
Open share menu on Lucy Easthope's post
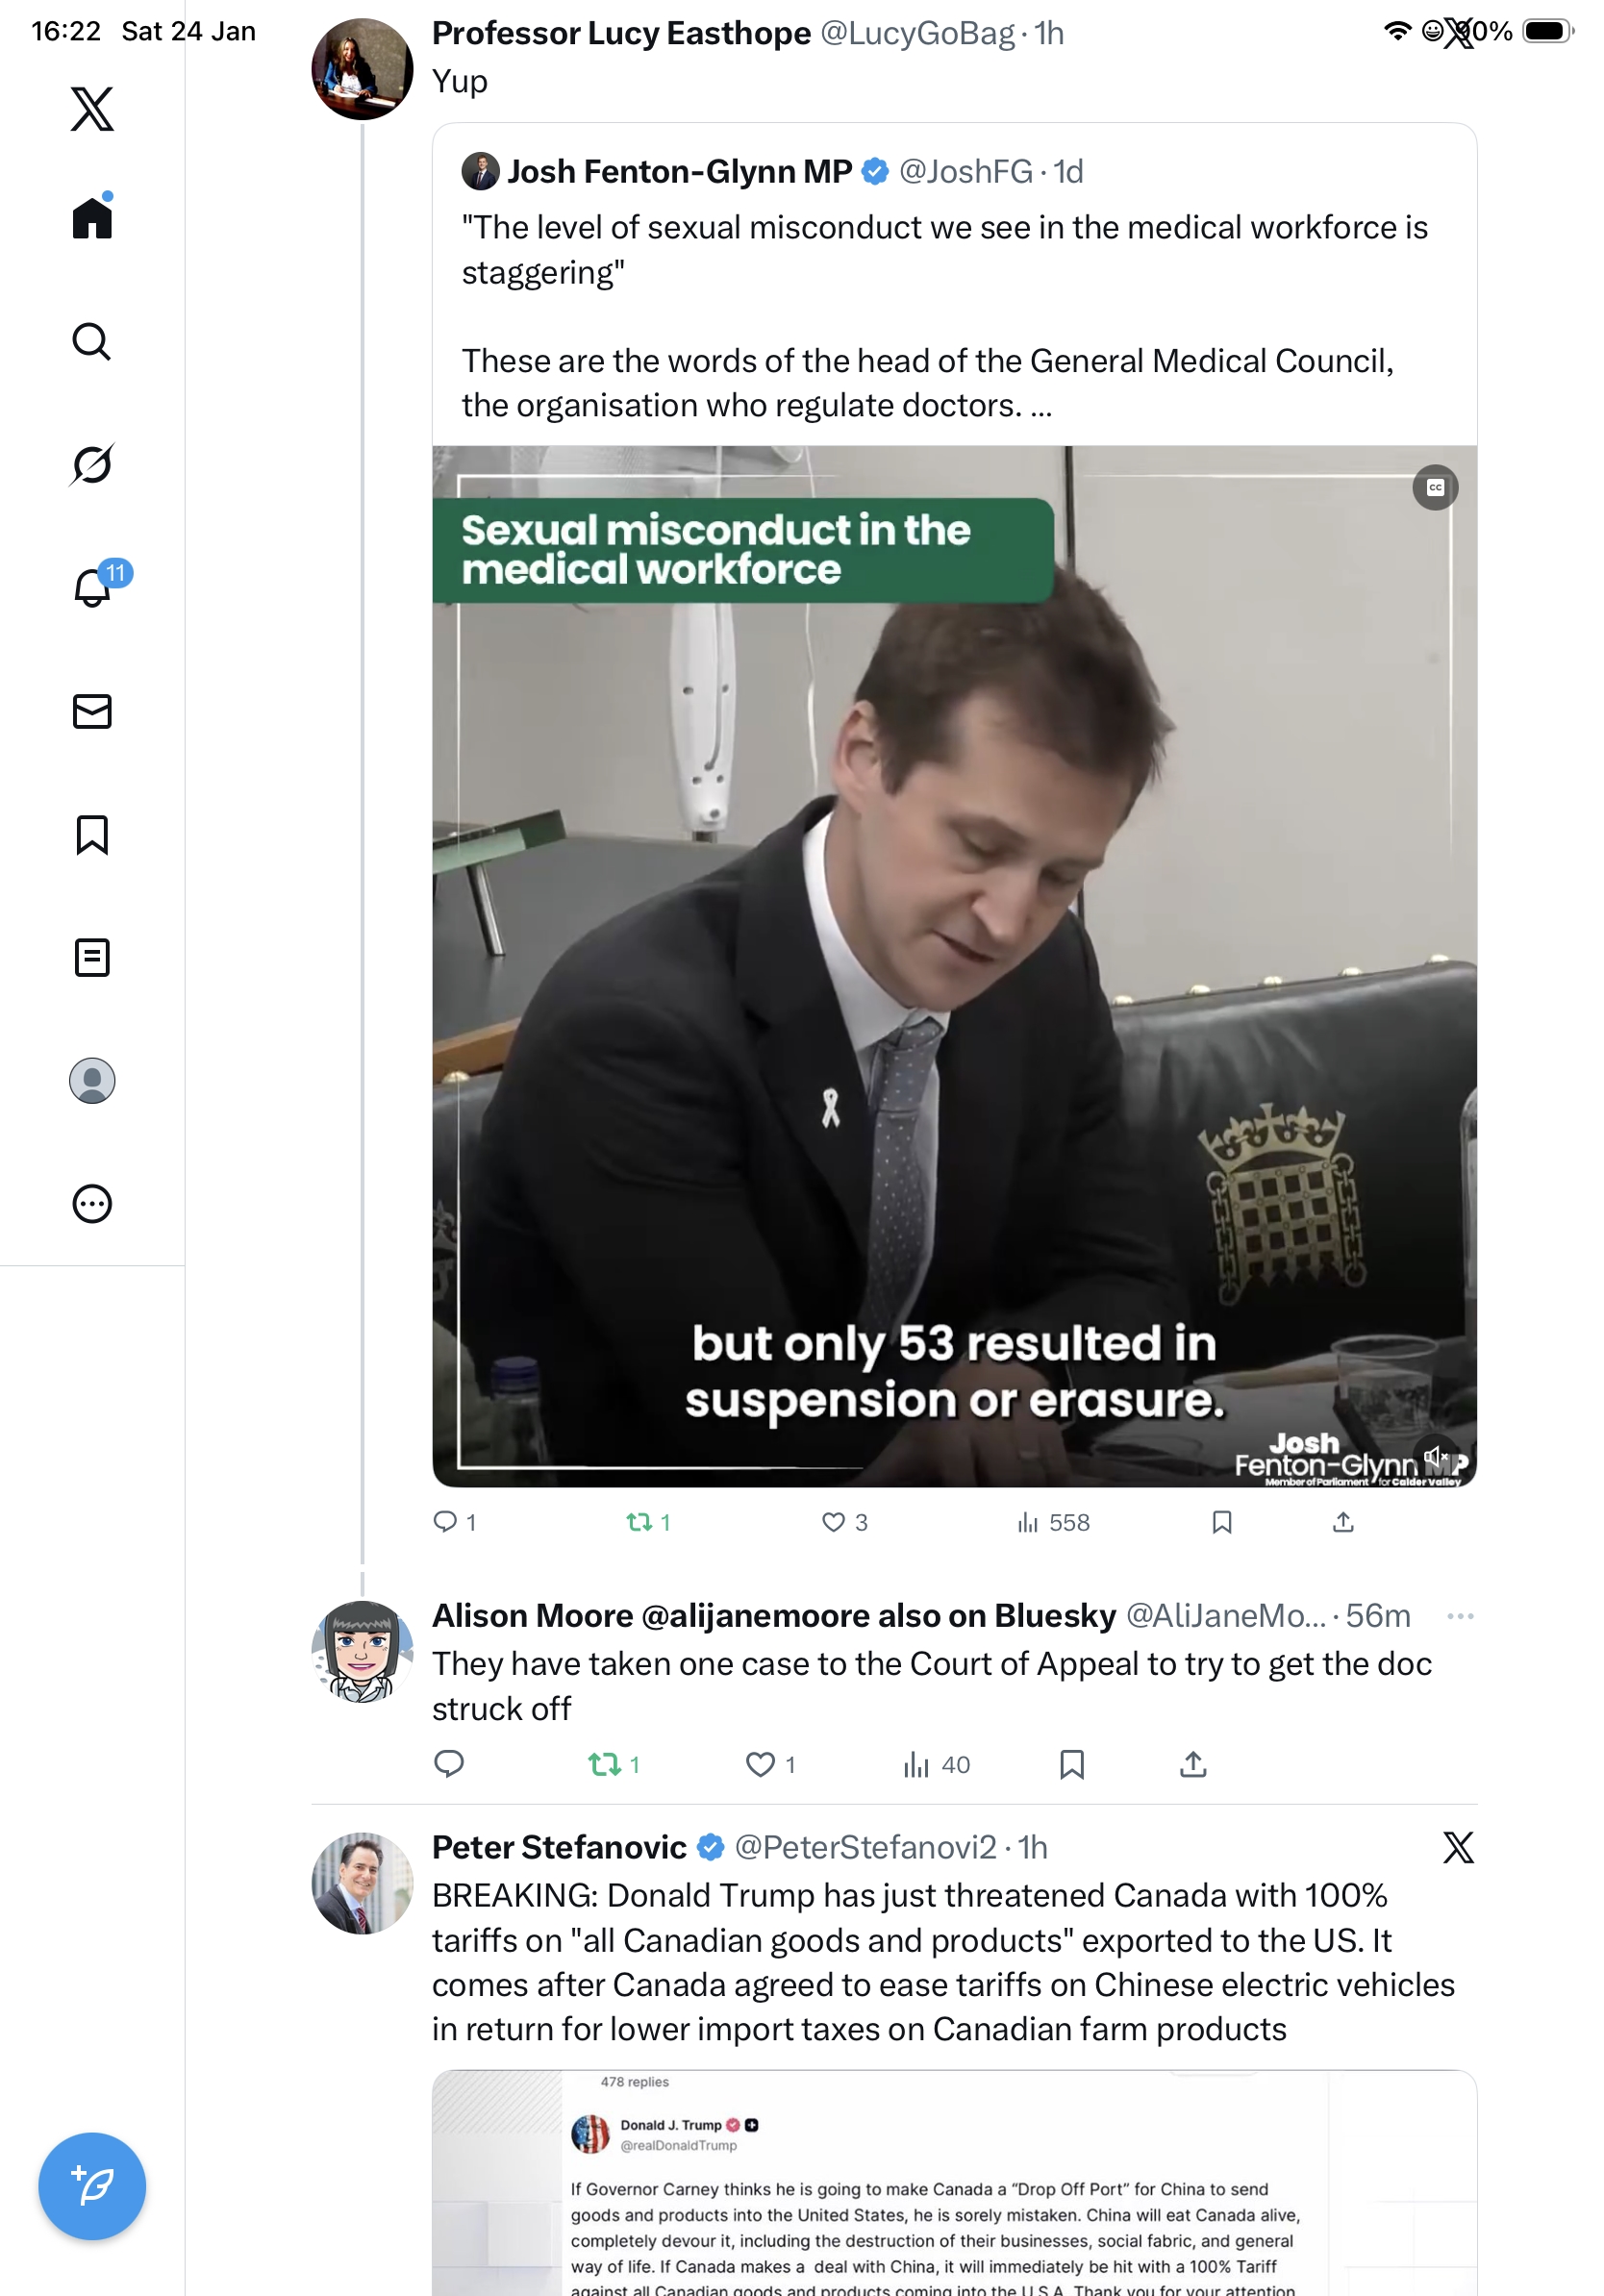click(x=1343, y=1522)
